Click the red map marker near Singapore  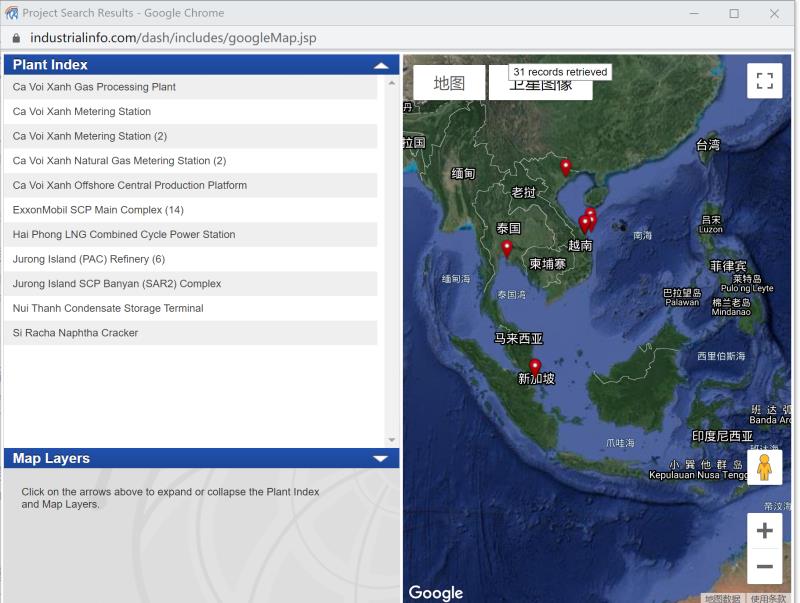[535, 366]
